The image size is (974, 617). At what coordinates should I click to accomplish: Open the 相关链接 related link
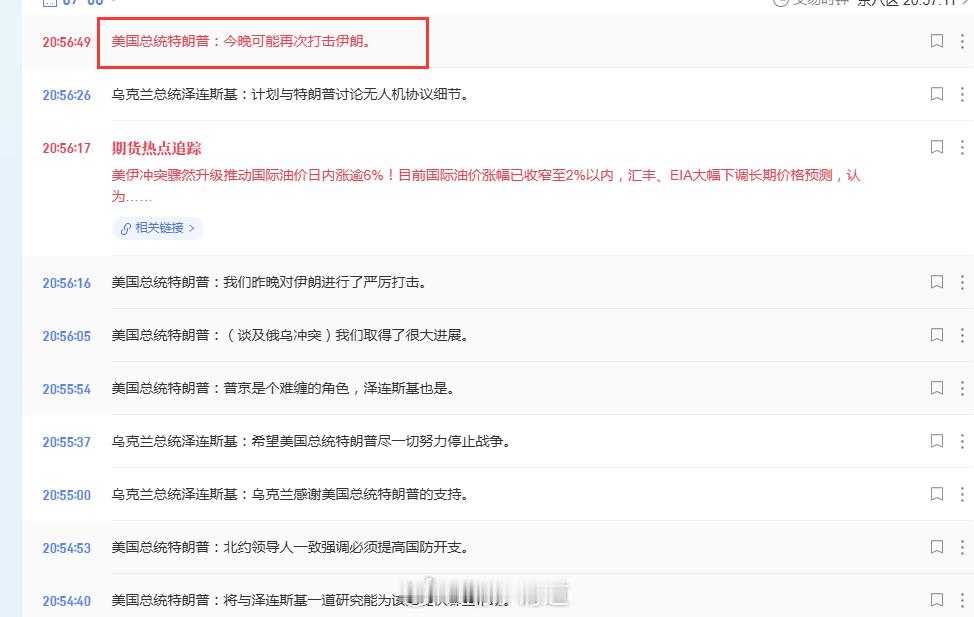(x=158, y=228)
